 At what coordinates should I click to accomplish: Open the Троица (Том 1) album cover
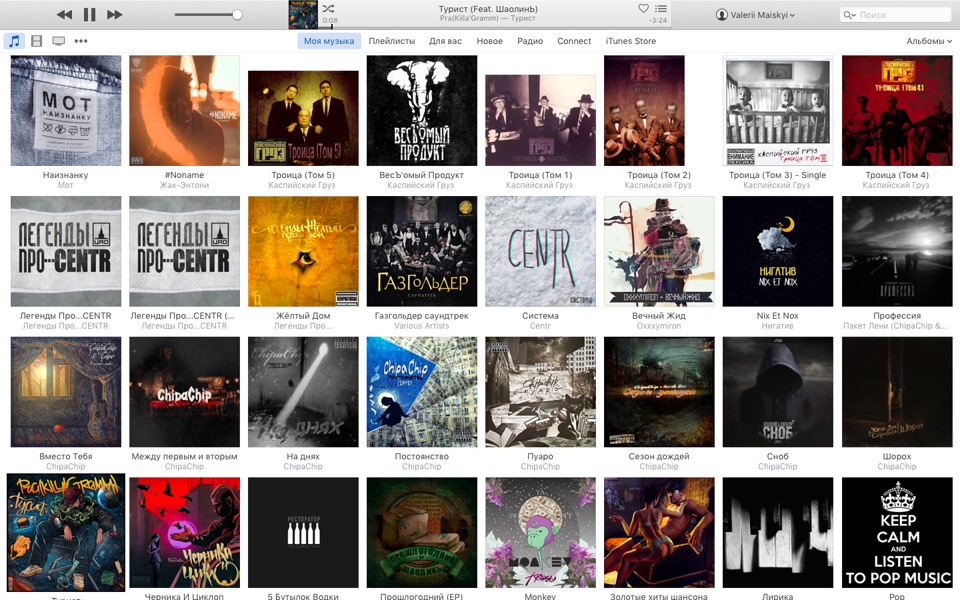click(x=540, y=120)
